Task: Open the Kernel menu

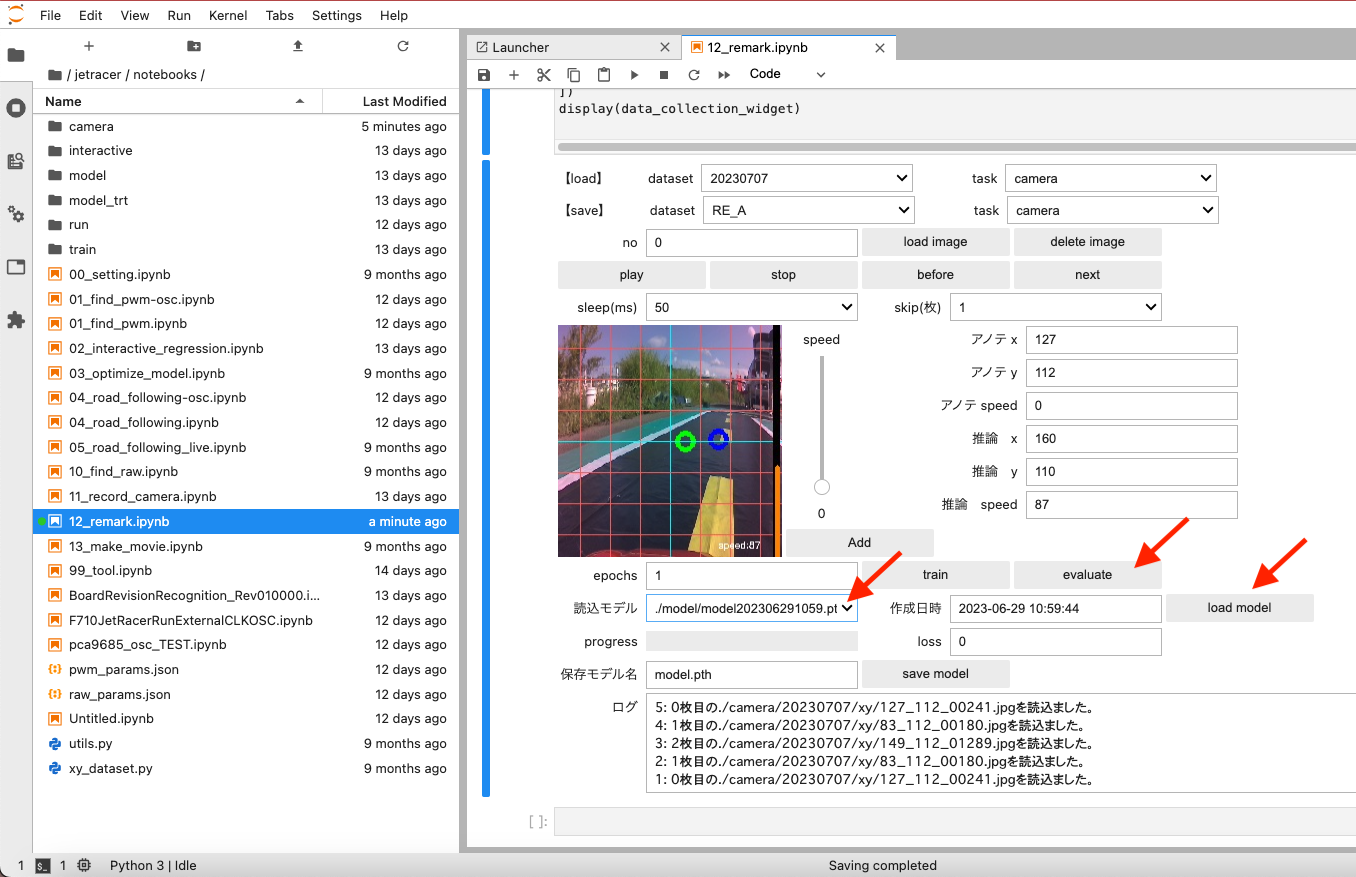Action: pyautogui.click(x=228, y=15)
